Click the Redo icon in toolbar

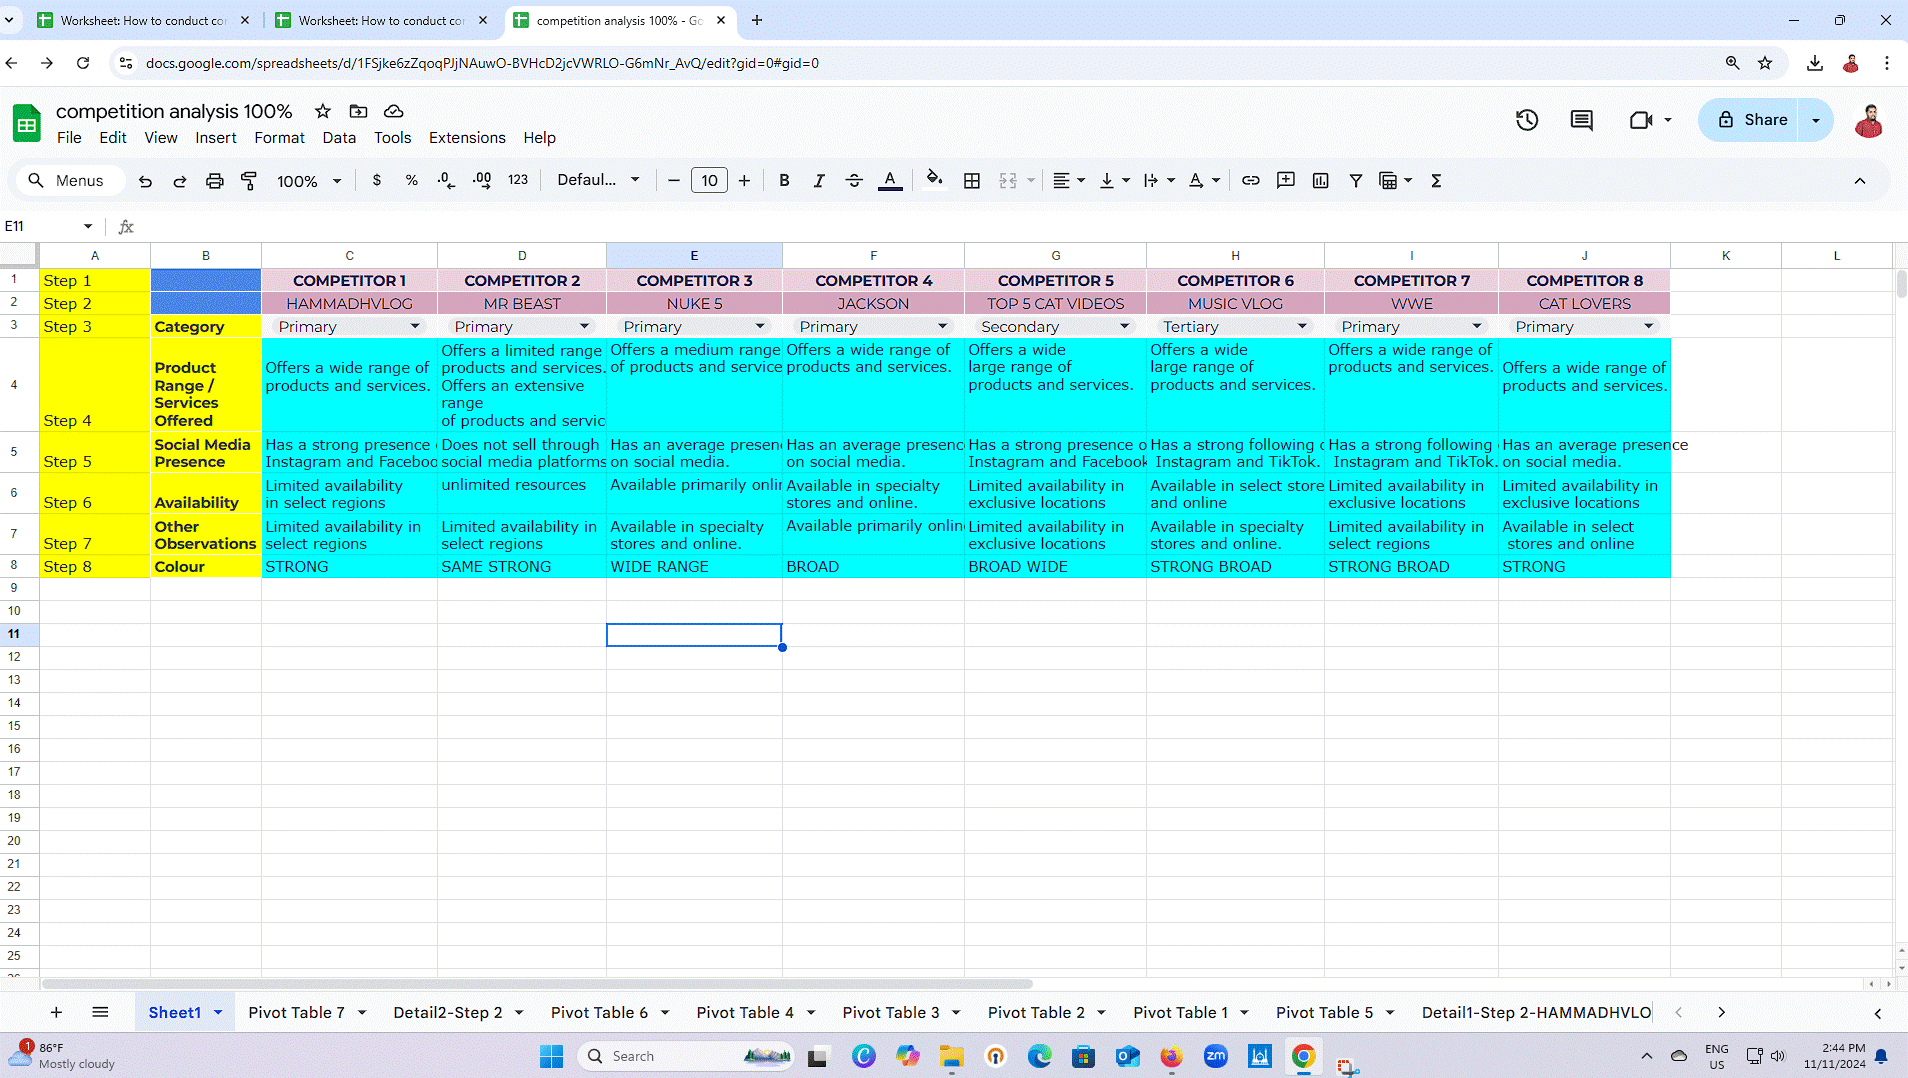[x=180, y=181]
